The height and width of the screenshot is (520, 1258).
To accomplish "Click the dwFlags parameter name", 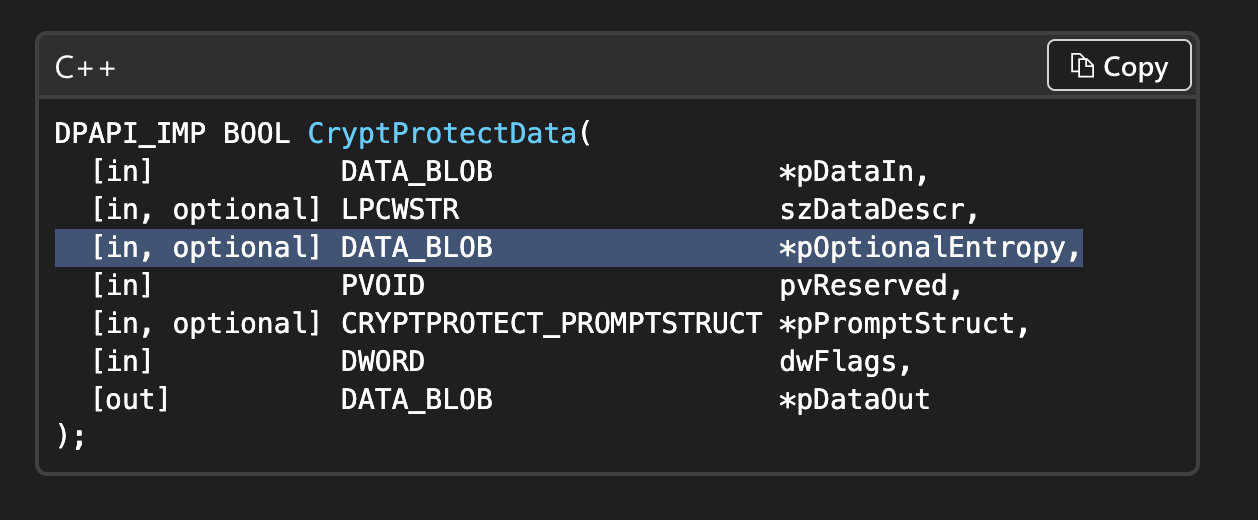I will click(845, 362).
